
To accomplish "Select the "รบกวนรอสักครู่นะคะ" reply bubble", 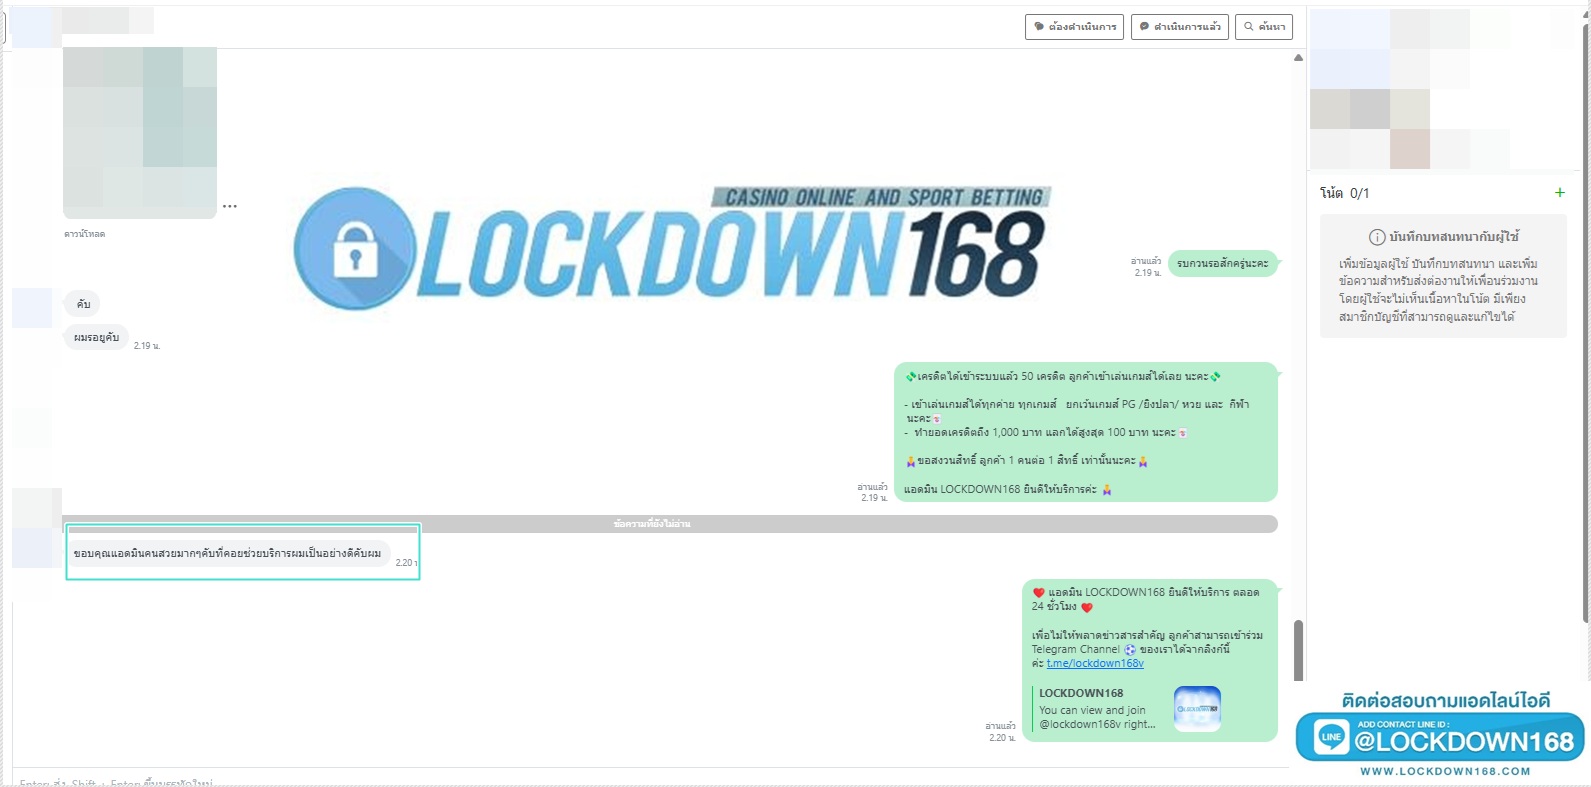I will click(x=1222, y=264).
